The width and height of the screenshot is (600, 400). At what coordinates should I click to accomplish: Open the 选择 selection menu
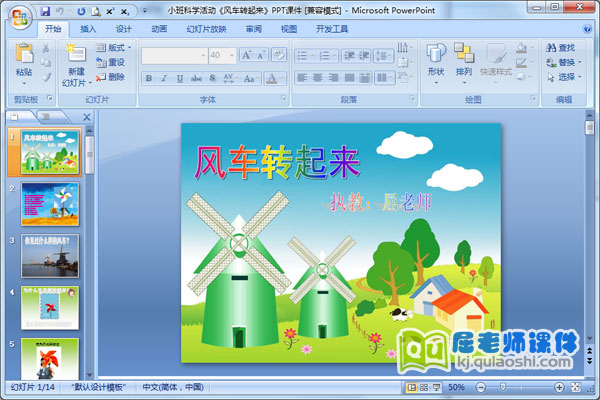564,77
